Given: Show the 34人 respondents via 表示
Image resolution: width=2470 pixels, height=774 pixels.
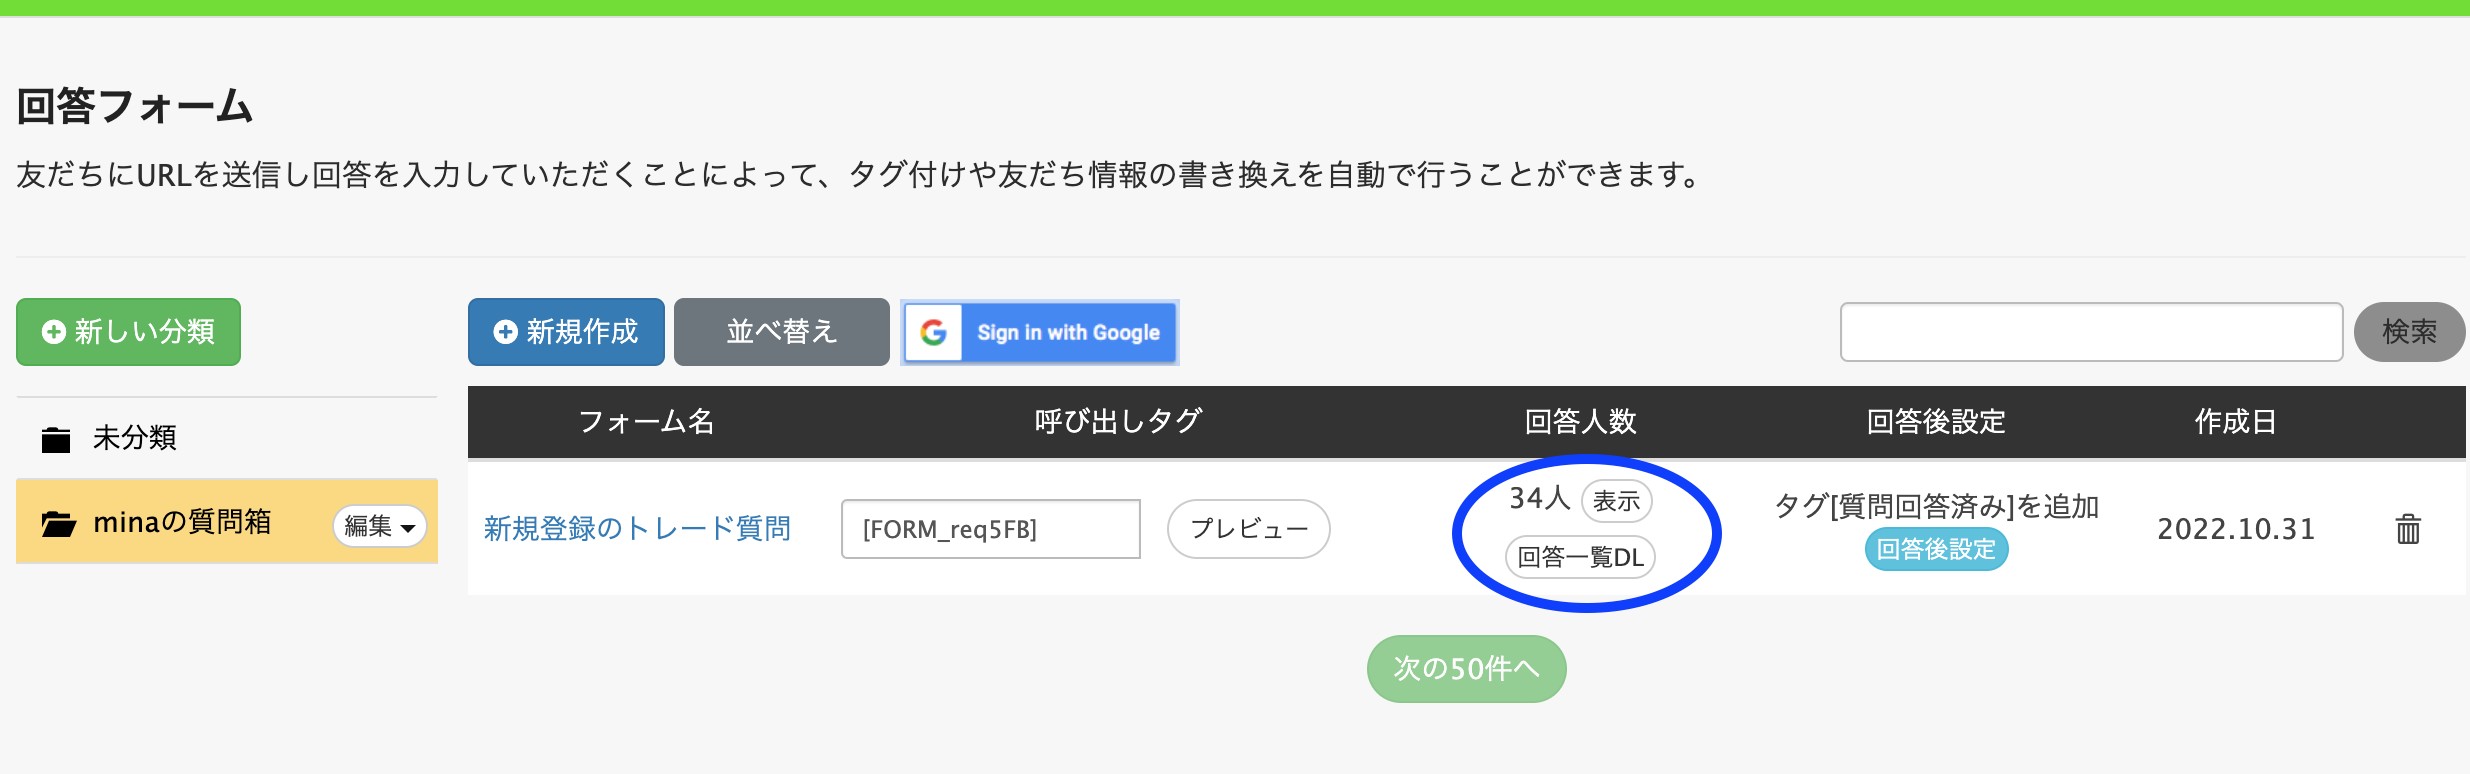Looking at the screenshot, I should (1617, 501).
